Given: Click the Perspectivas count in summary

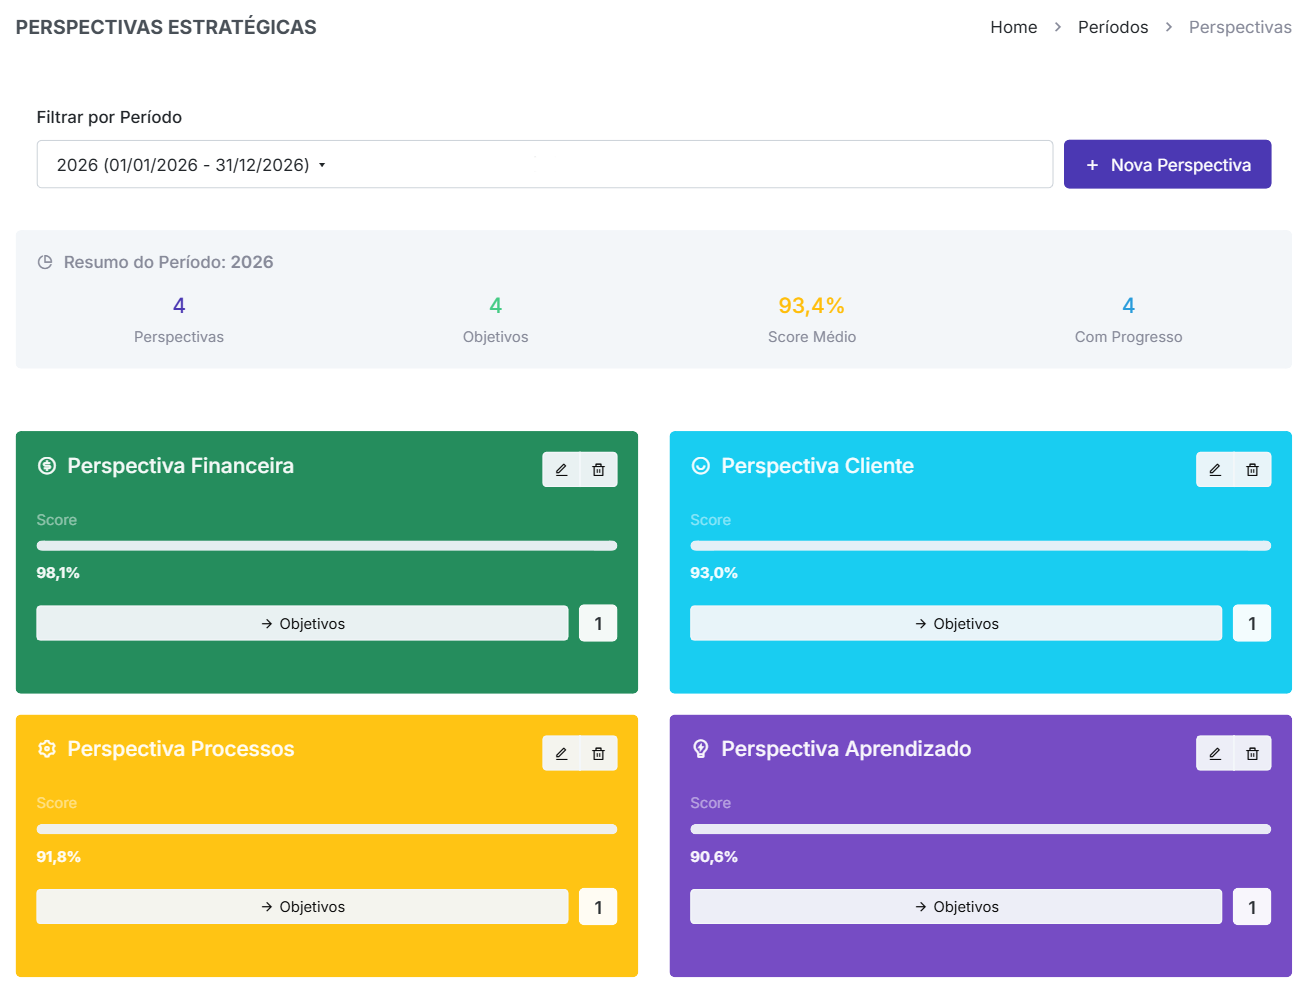Looking at the screenshot, I should (x=179, y=306).
